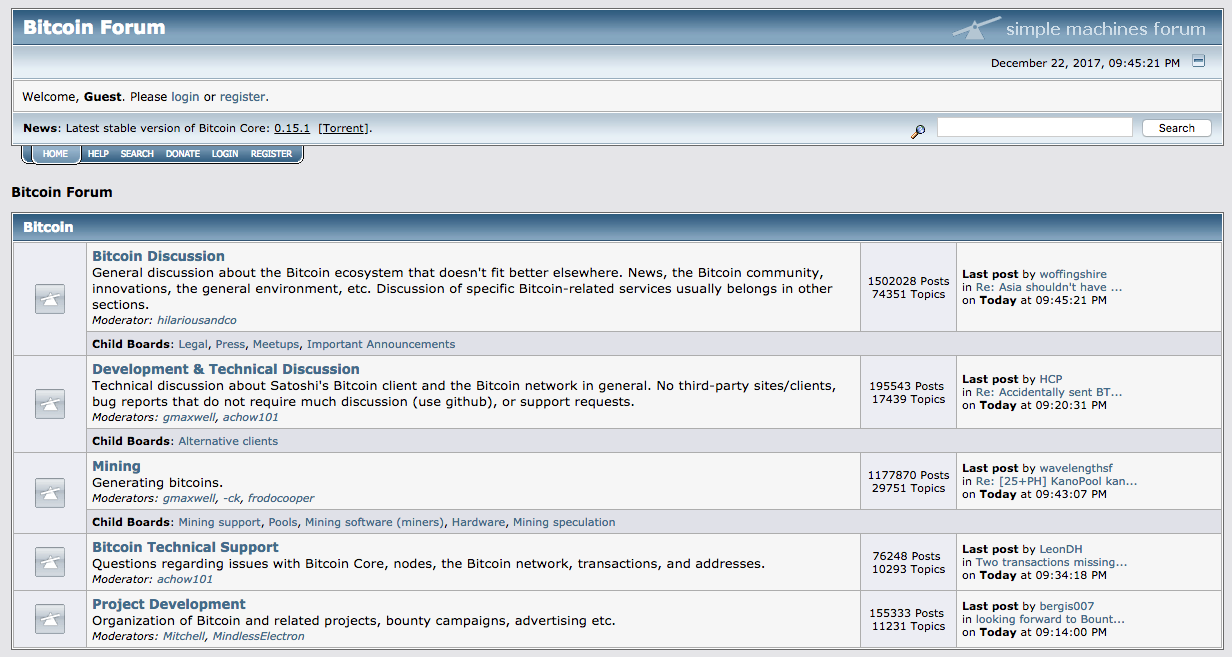The image size is (1232, 657).
Task: Open the 0.15.1 Bitcoin Core version link
Action: 292,128
